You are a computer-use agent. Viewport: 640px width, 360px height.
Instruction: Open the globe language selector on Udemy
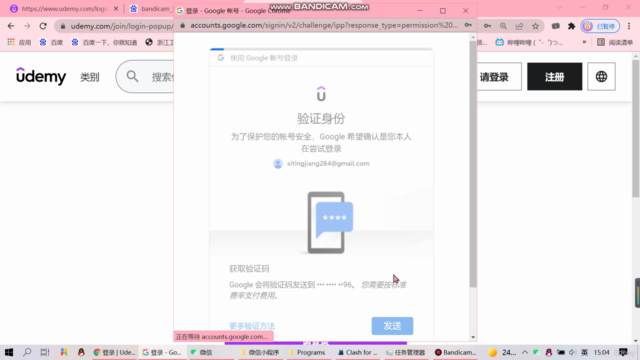click(x=601, y=76)
